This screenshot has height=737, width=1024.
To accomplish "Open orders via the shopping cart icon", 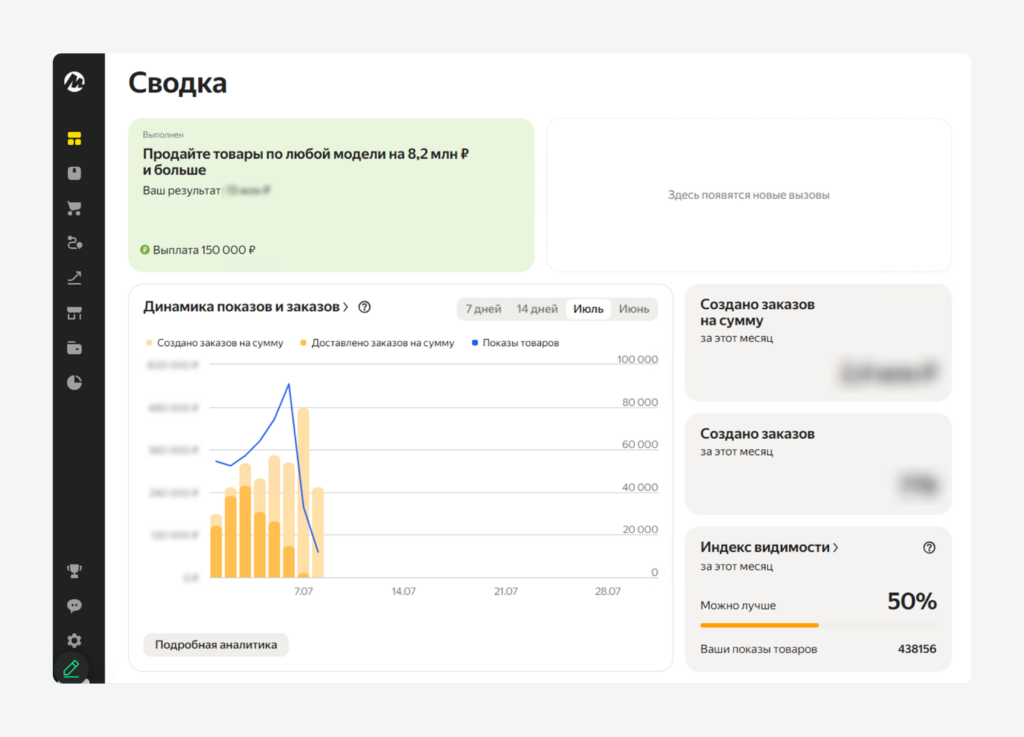I will coord(73,207).
